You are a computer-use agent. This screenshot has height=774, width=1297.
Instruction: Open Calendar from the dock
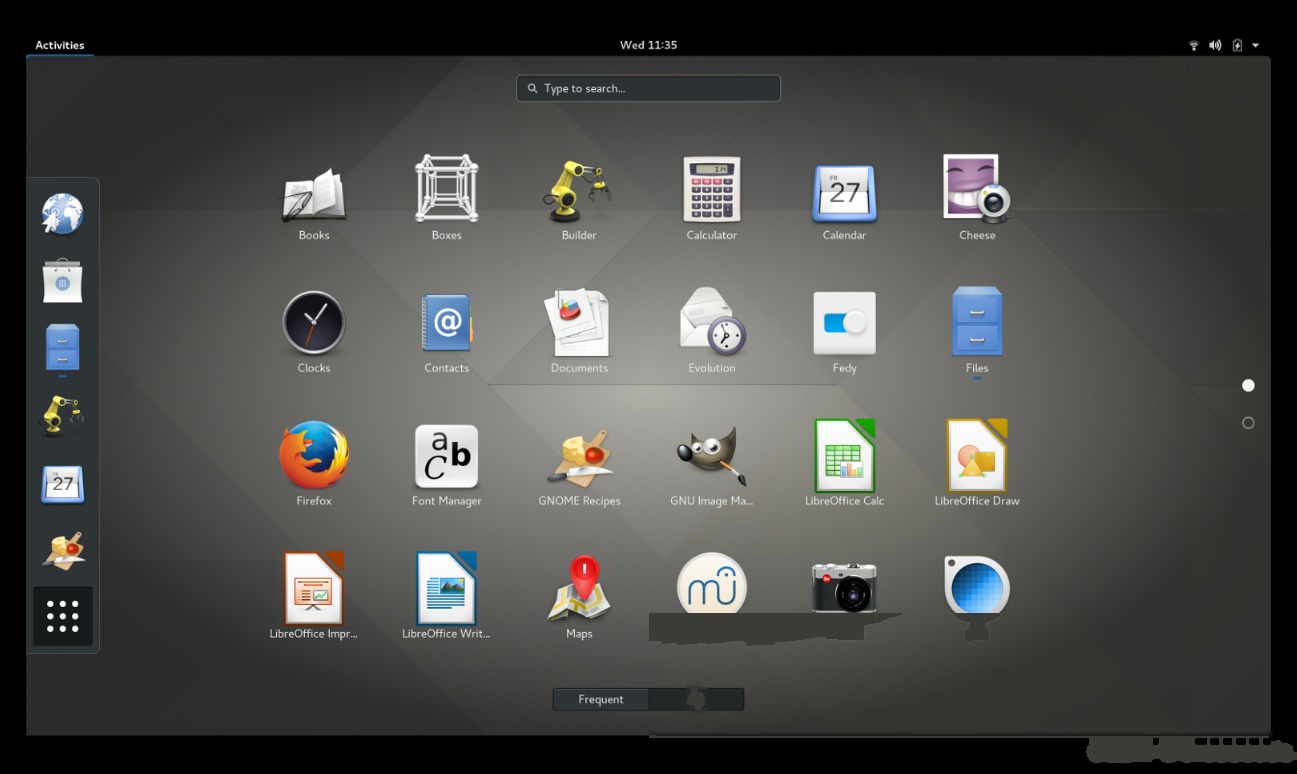(x=62, y=484)
